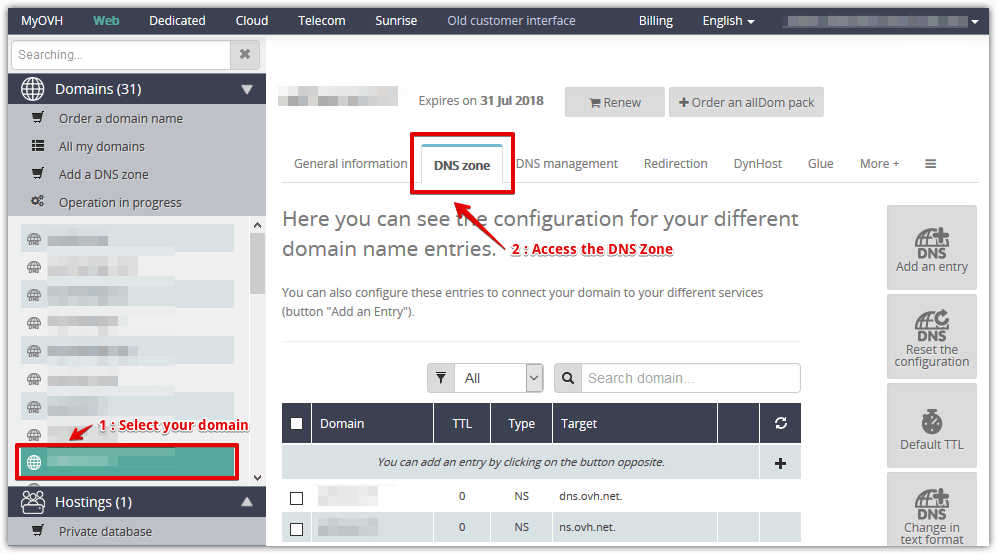Click Reset the configuration DNS button
The height and width of the screenshot is (554, 997).
(x=932, y=336)
